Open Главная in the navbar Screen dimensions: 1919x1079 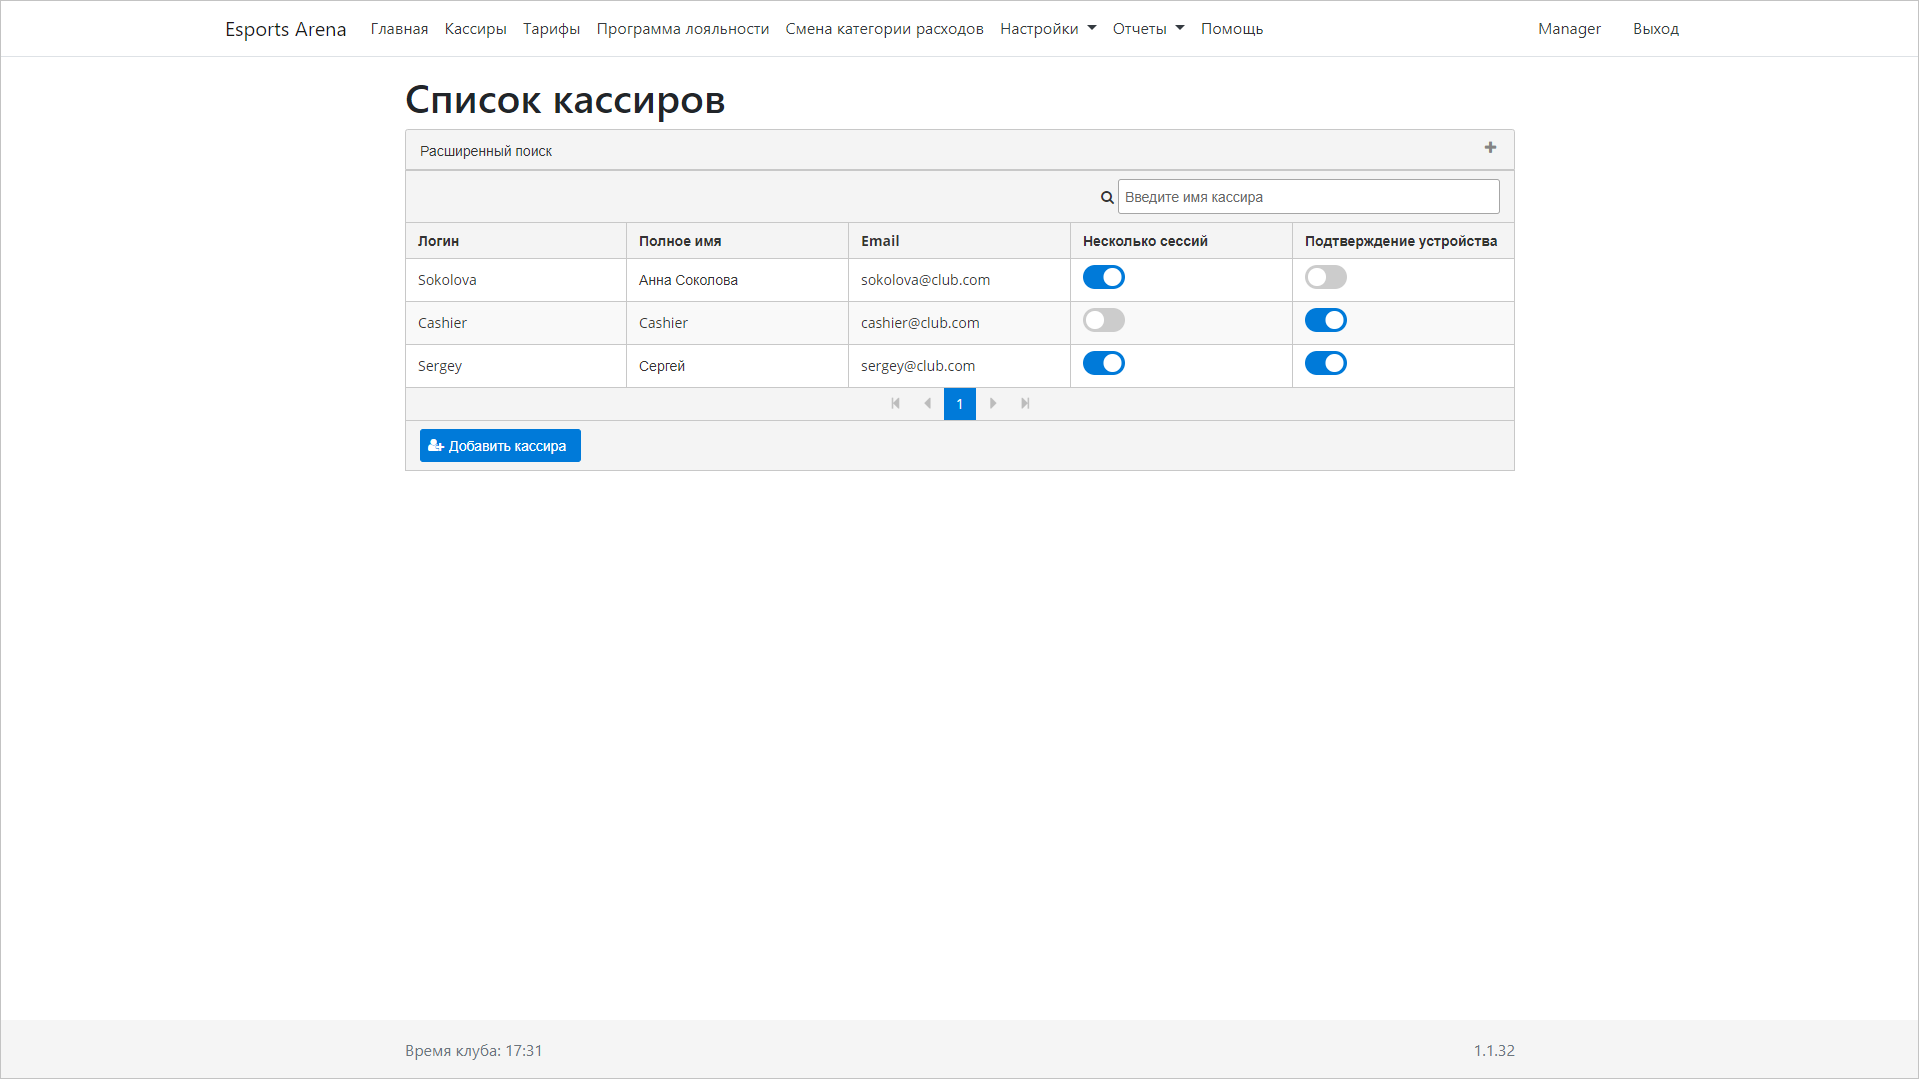tap(399, 29)
